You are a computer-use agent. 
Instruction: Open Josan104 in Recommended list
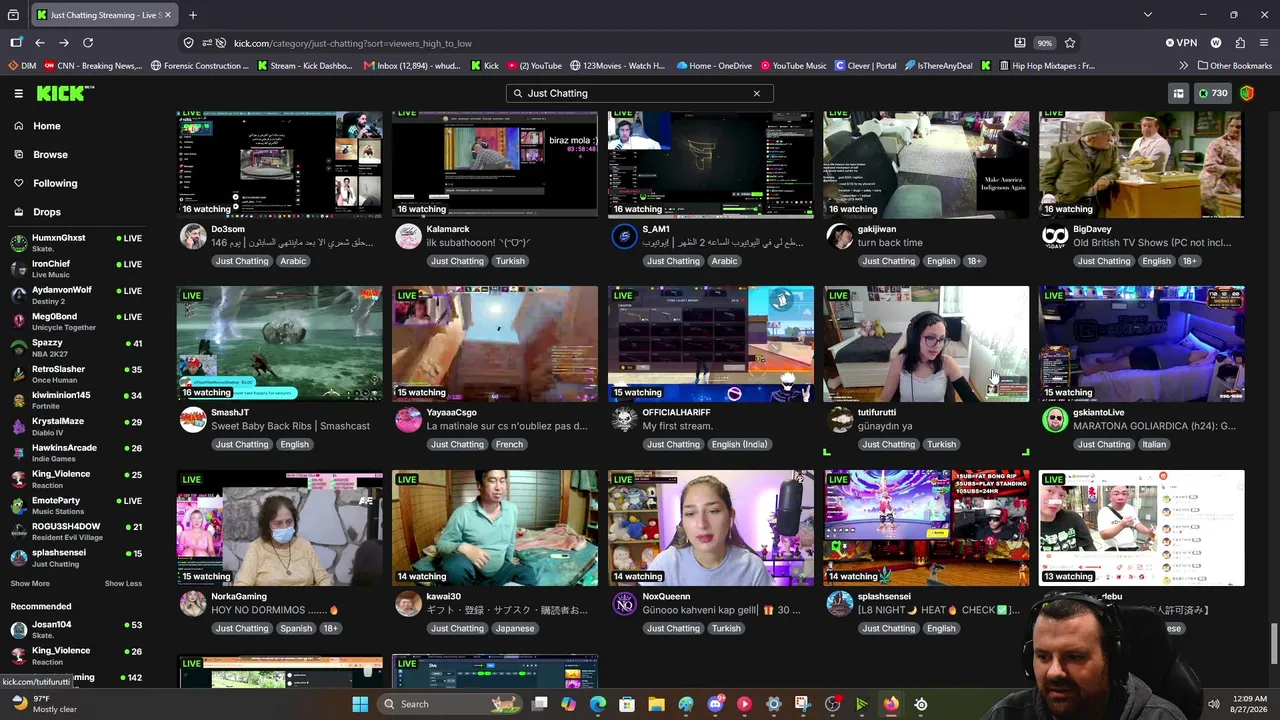coord(76,630)
